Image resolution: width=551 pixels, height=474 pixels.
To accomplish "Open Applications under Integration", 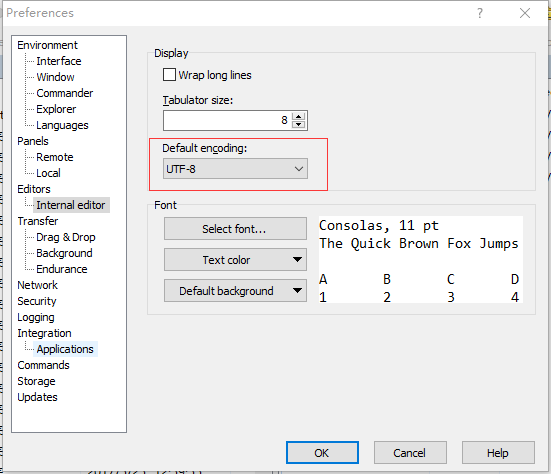I will [65, 349].
